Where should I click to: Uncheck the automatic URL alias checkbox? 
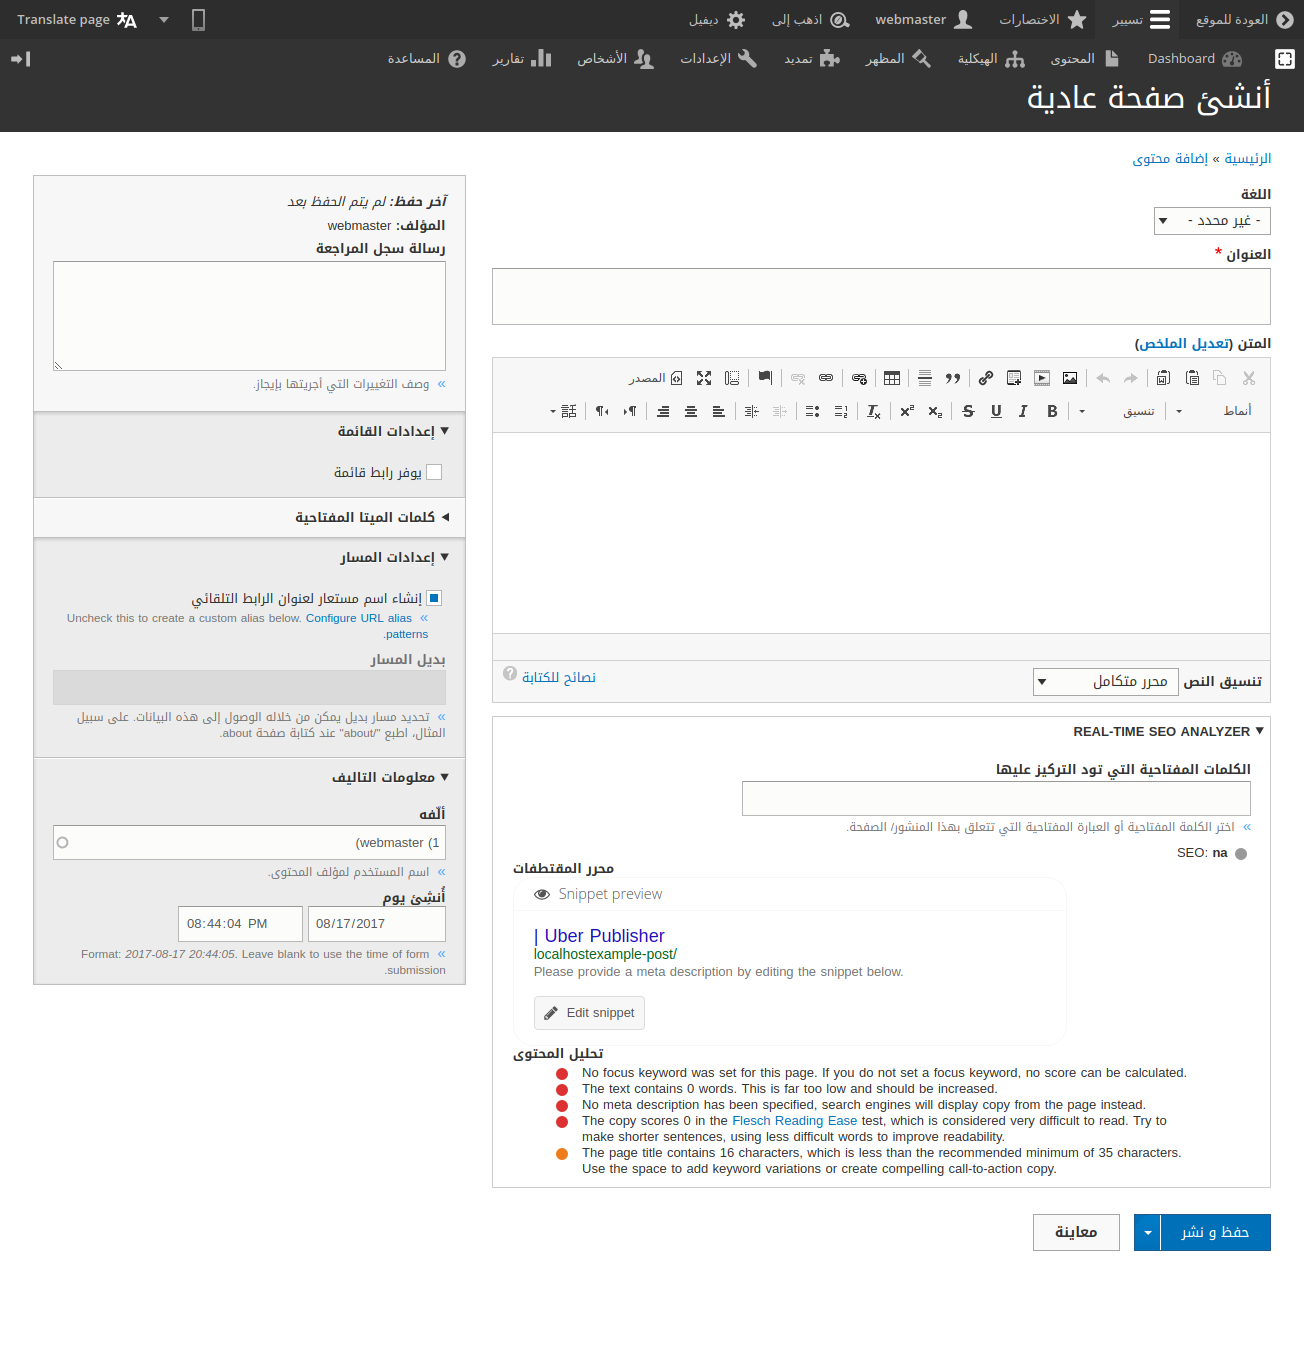[433, 597]
